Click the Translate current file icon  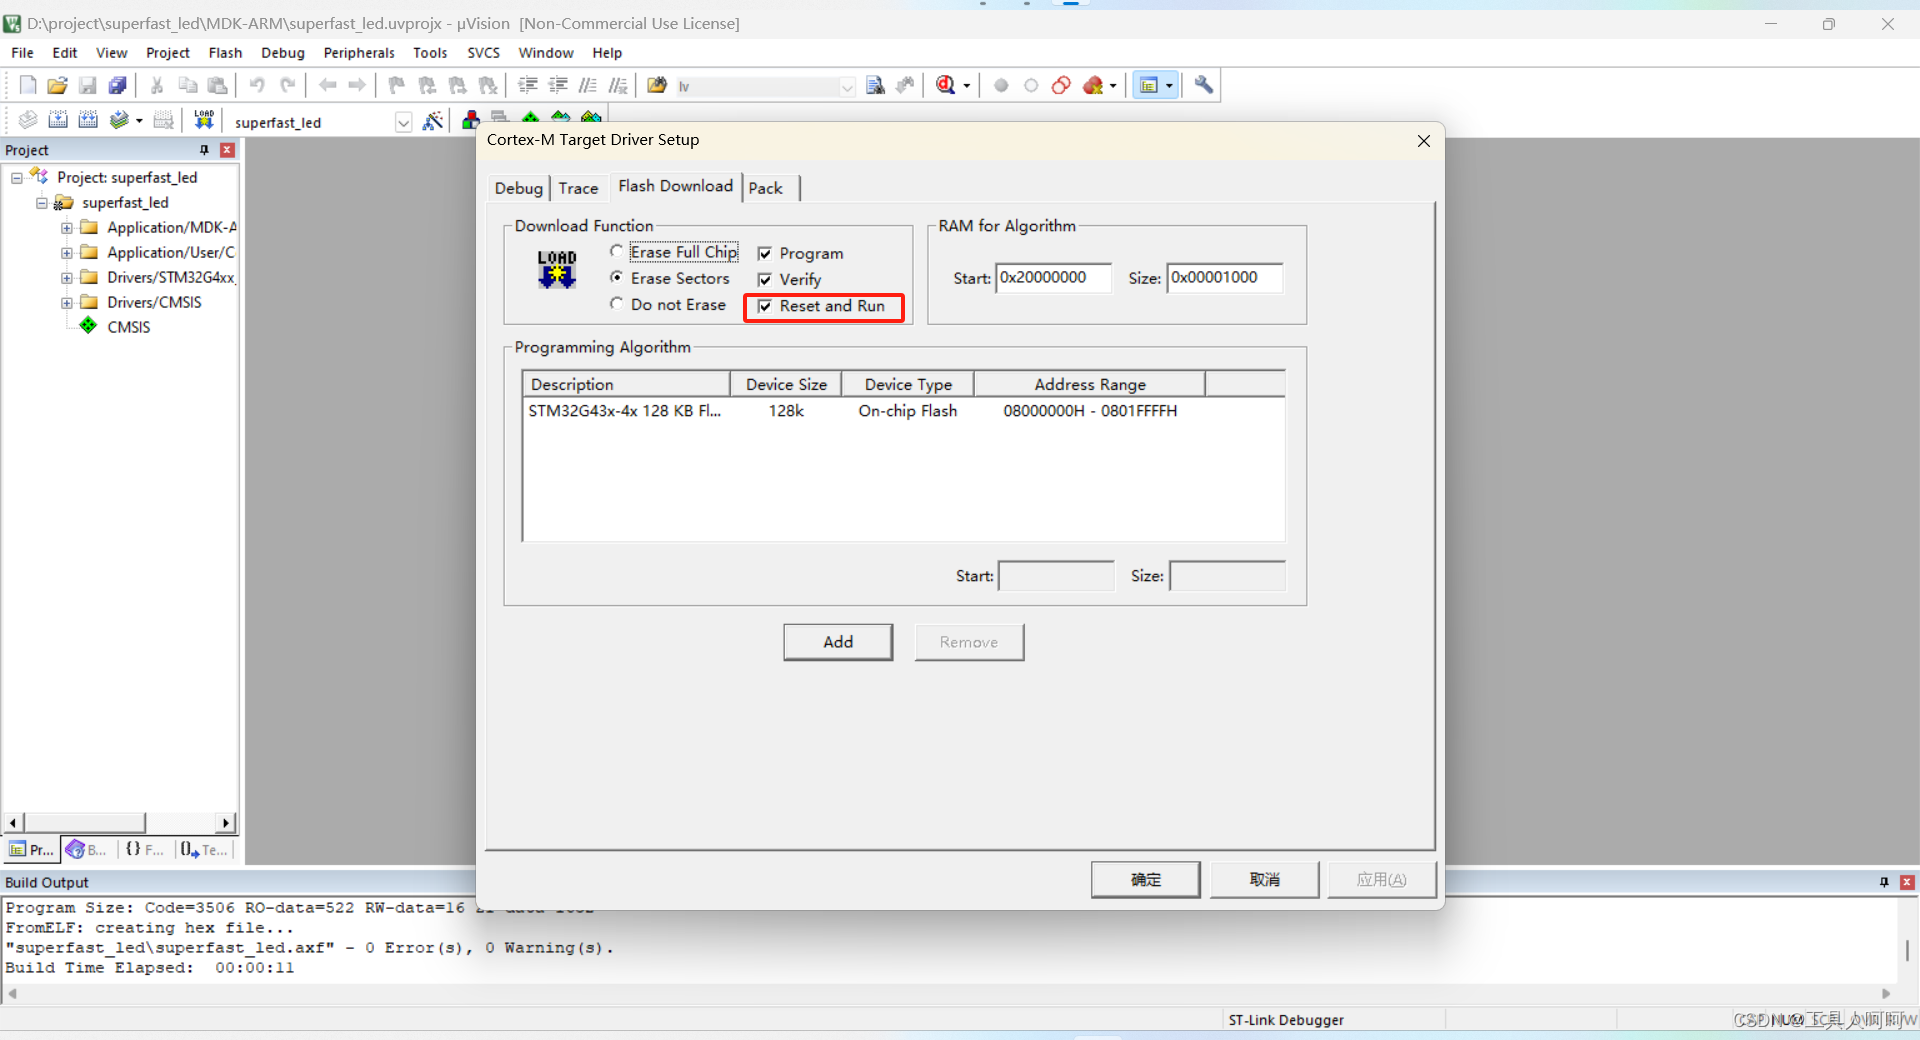28,121
